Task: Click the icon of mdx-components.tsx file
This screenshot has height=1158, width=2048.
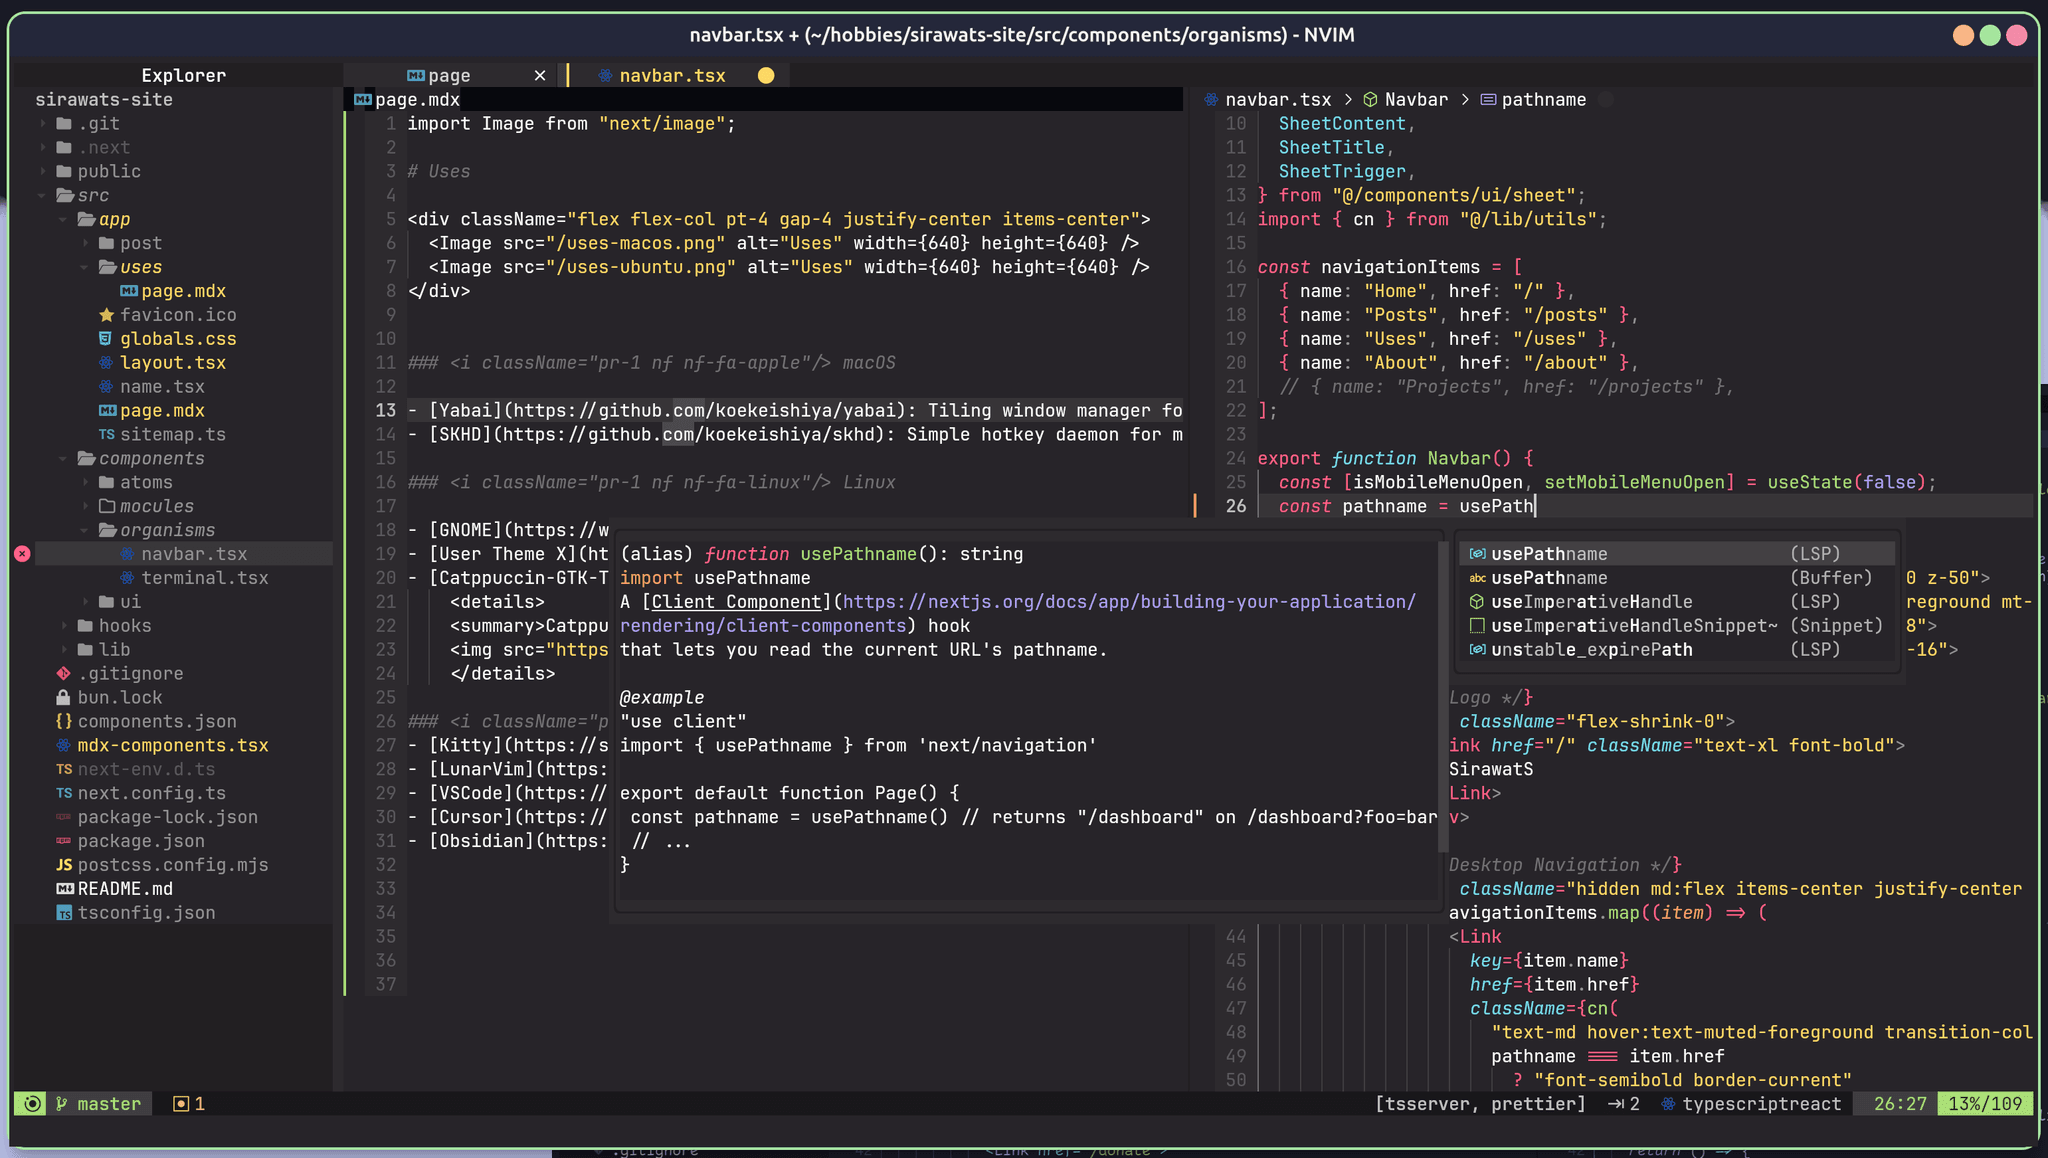Action: tap(64, 746)
